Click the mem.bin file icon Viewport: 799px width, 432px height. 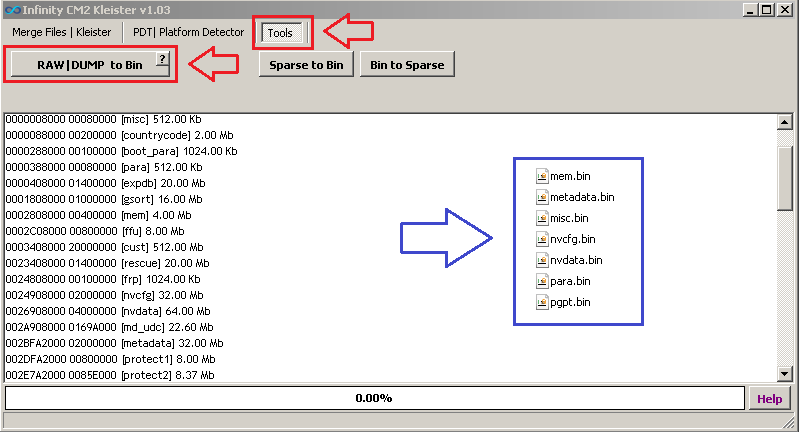(x=542, y=176)
